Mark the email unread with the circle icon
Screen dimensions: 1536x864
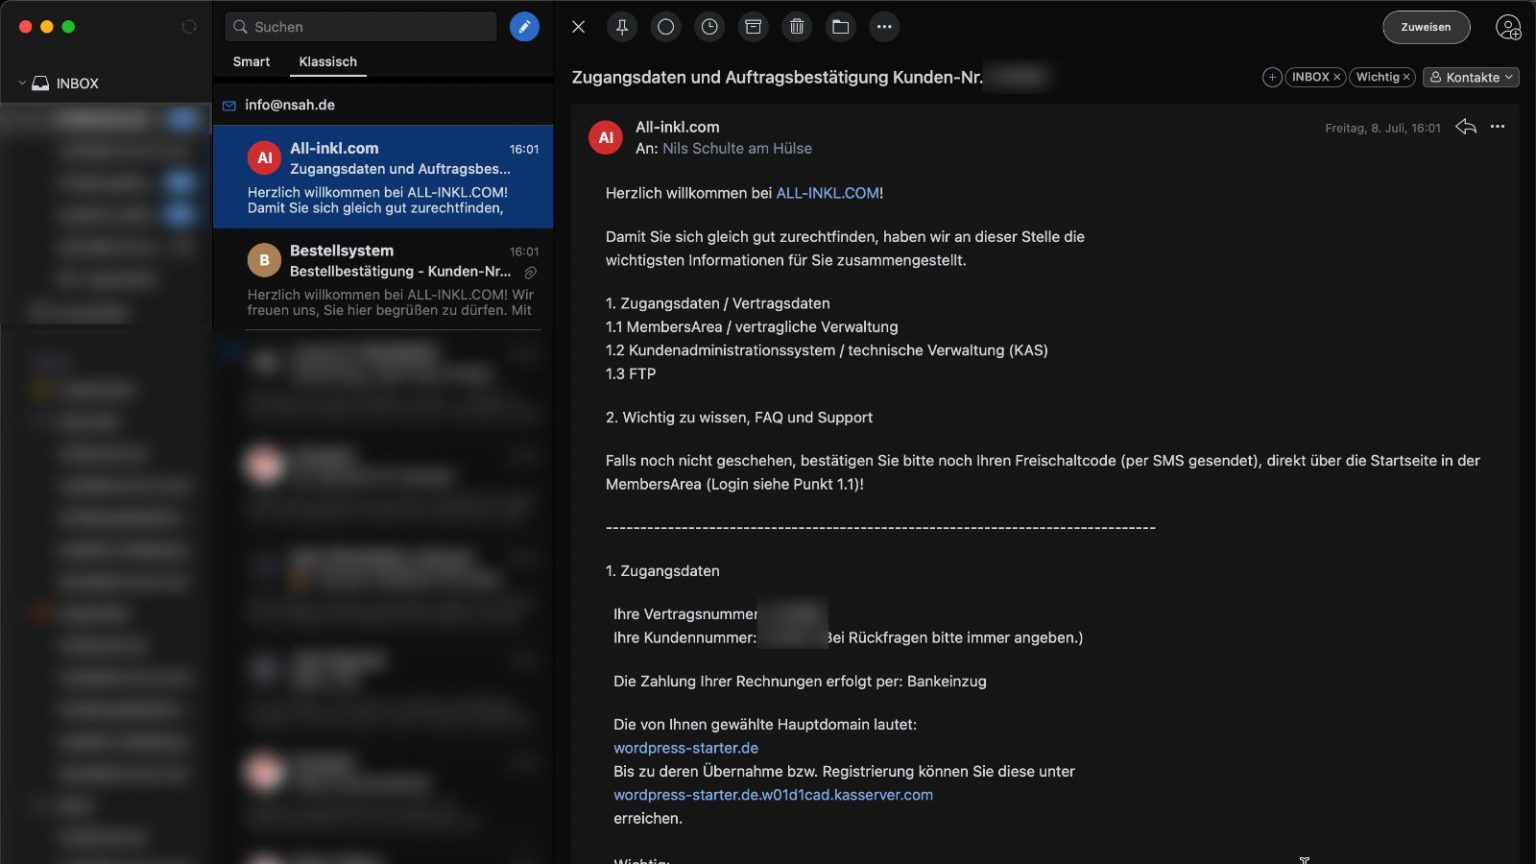click(x=666, y=27)
